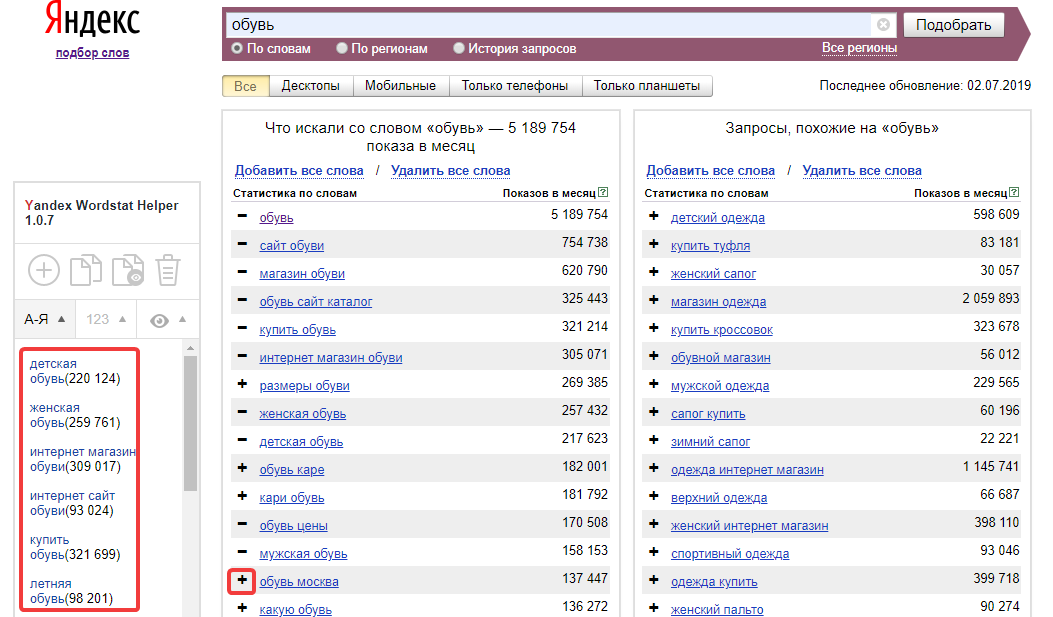Viewport: 1053px width, 617px height.
Task: Click 'женская обувь(259 761)' in helper list
Action: point(75,415)
